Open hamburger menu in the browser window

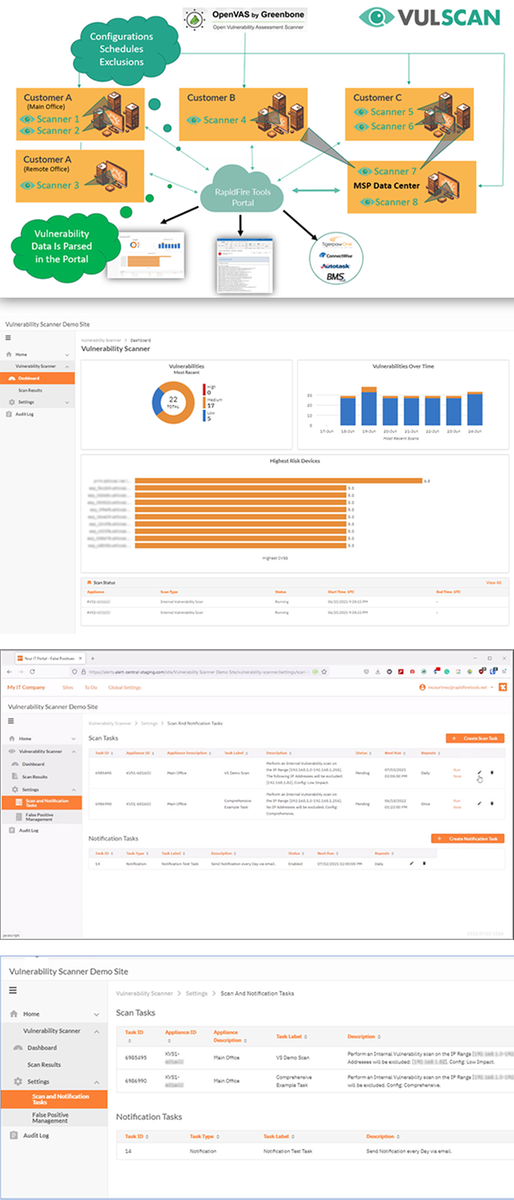[10, 721]
